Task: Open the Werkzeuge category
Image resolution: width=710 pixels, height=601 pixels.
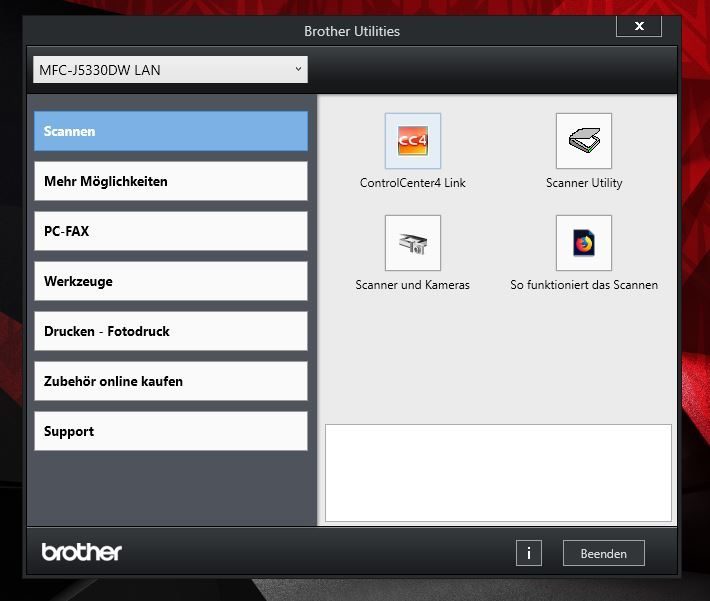Action: (x=171, y=281)
